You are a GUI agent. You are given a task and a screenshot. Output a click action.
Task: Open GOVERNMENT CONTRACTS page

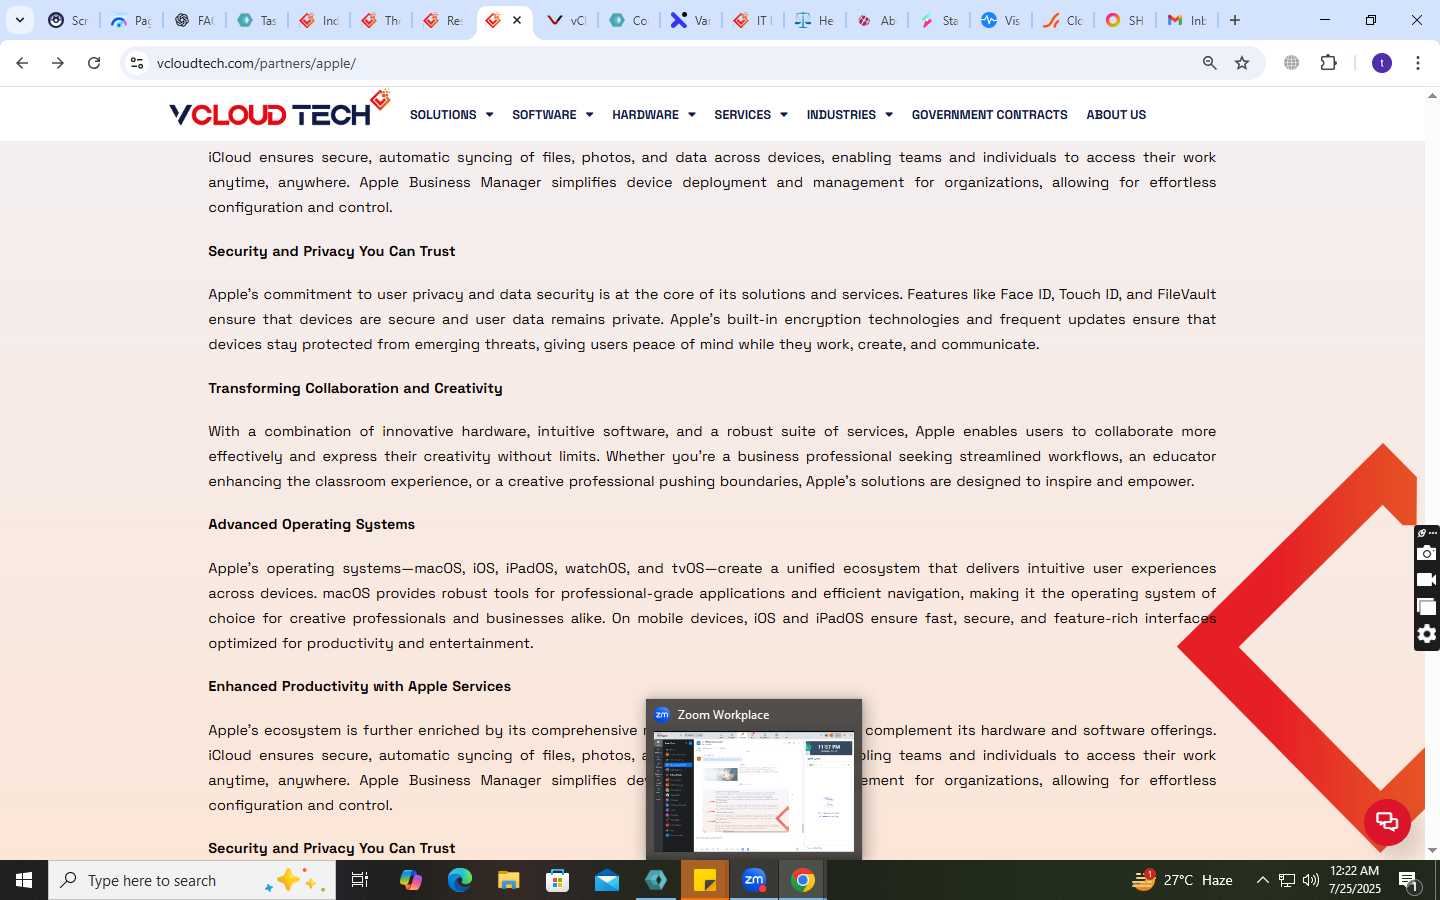[x=989, y=115]
